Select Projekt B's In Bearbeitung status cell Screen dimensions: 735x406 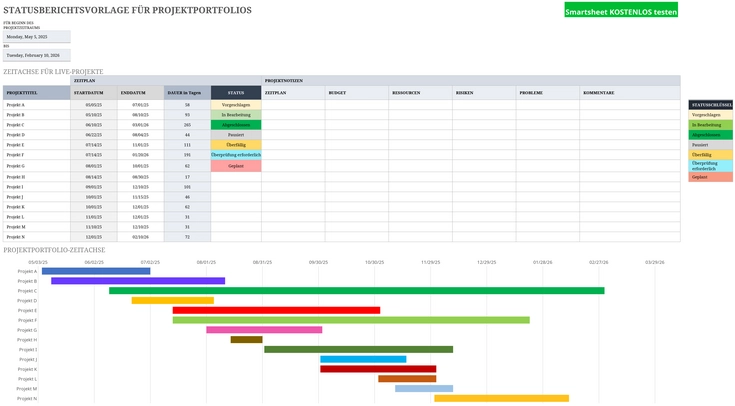coord(236,115)
